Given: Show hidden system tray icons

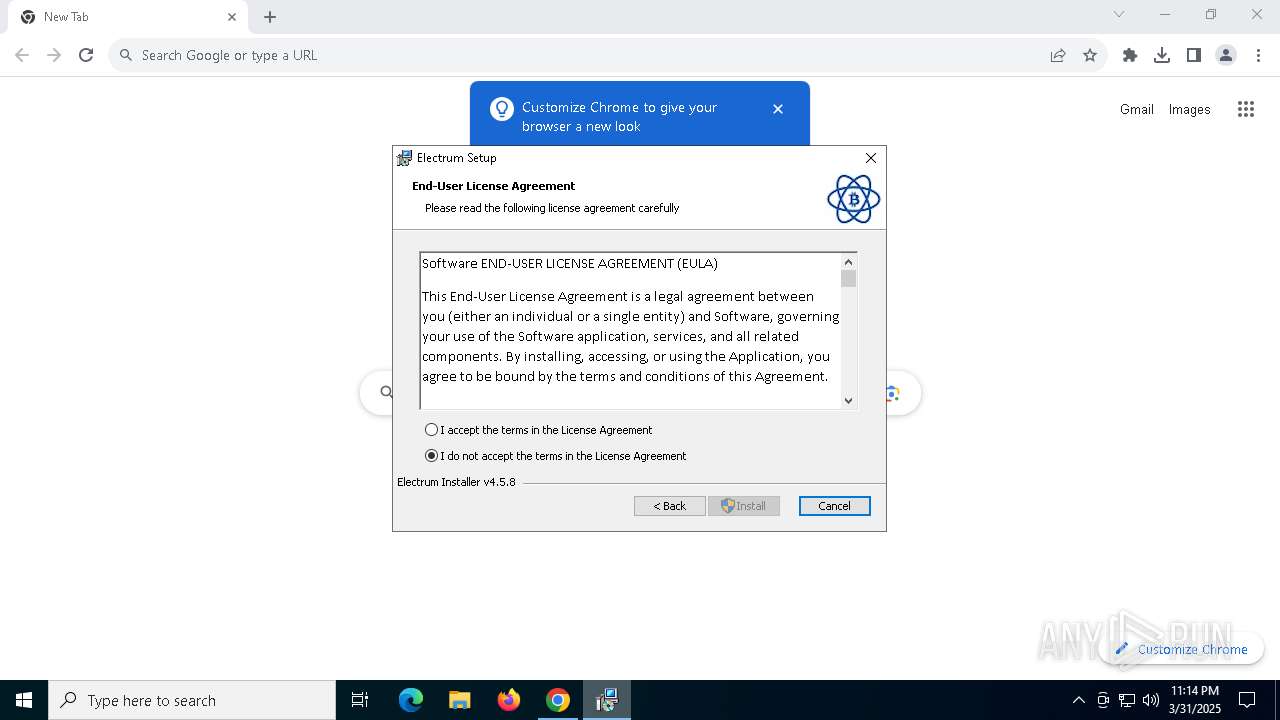Looking at the screenshot, I should (x=1078, y=700).
